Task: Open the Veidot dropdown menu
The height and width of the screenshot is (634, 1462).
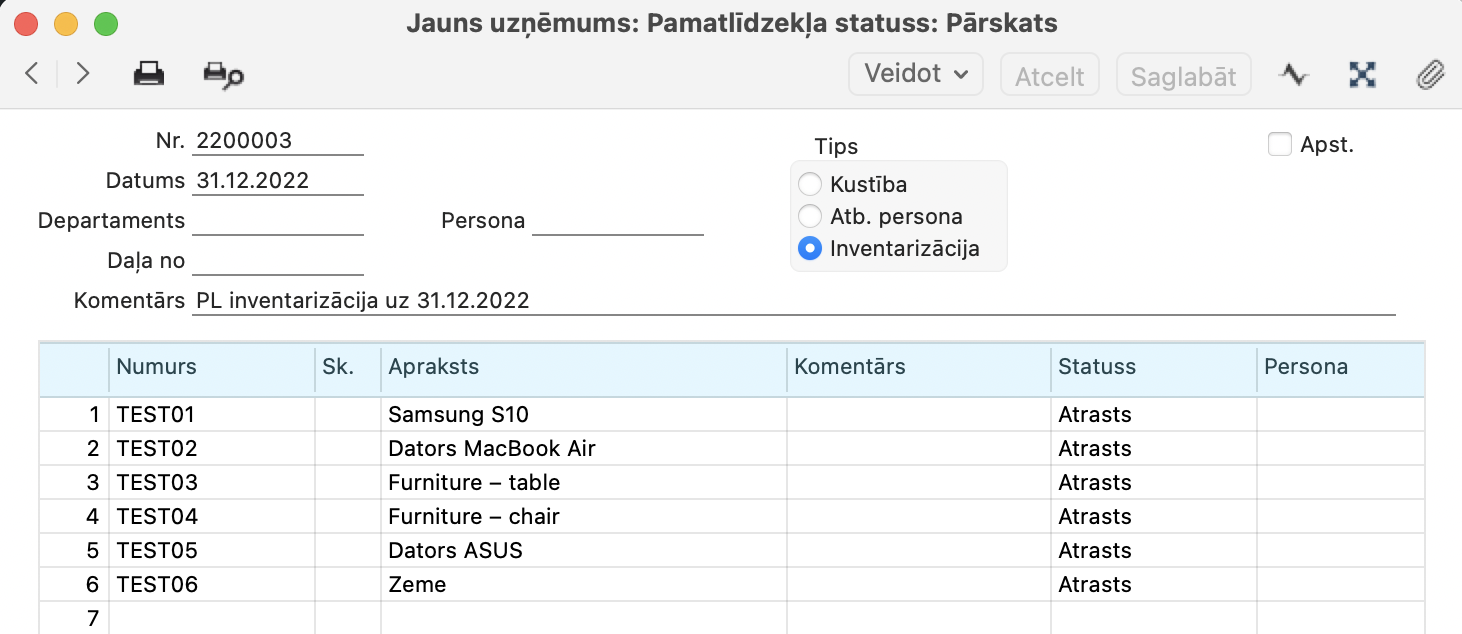Action: point(915,74)
